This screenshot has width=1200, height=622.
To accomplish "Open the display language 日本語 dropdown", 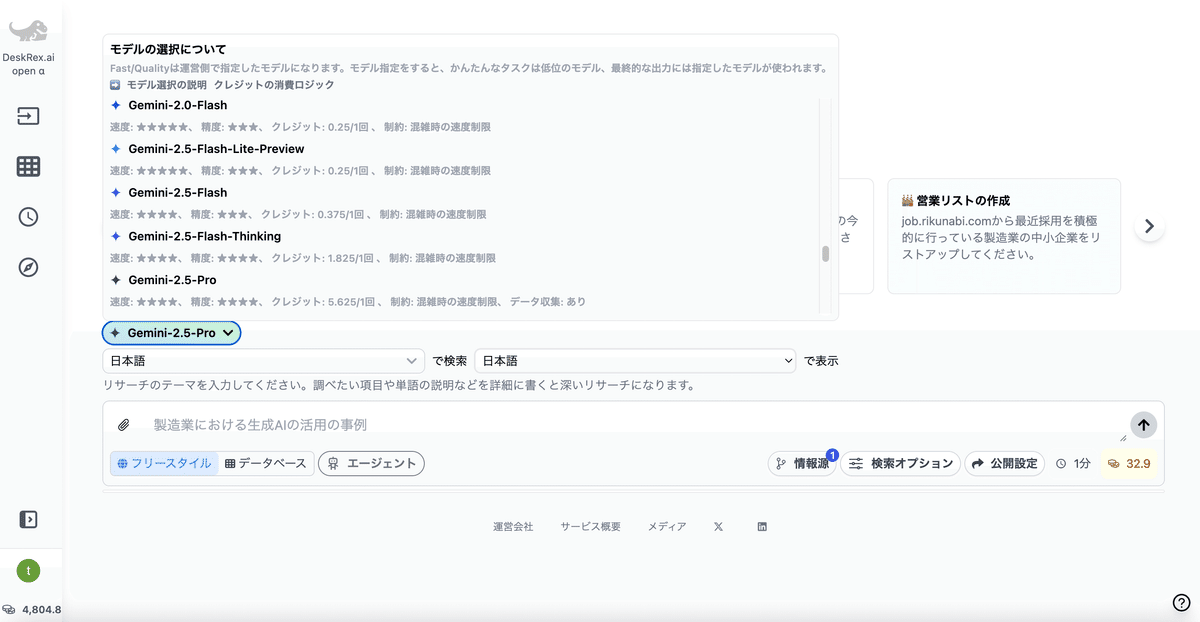I will [634, 360].
